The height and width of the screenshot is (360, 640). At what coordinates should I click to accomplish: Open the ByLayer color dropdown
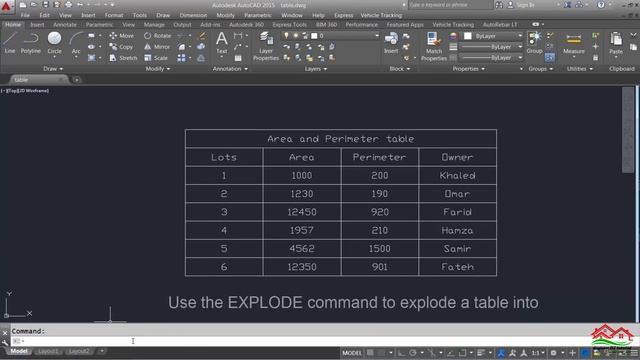pos(520,36)
